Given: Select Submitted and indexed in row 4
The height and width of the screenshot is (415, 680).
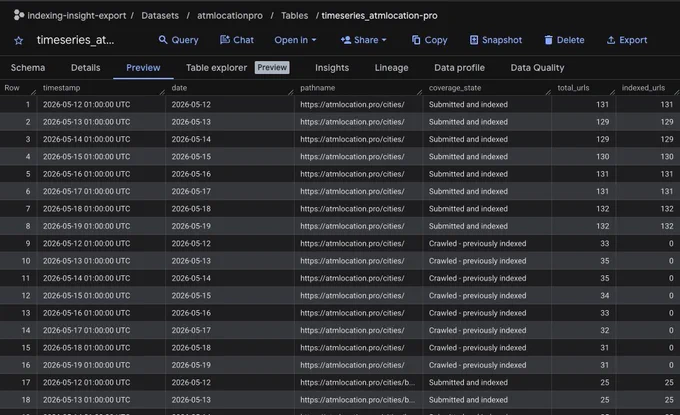Looking at the screenshot, I should click(x=468, y=157).
